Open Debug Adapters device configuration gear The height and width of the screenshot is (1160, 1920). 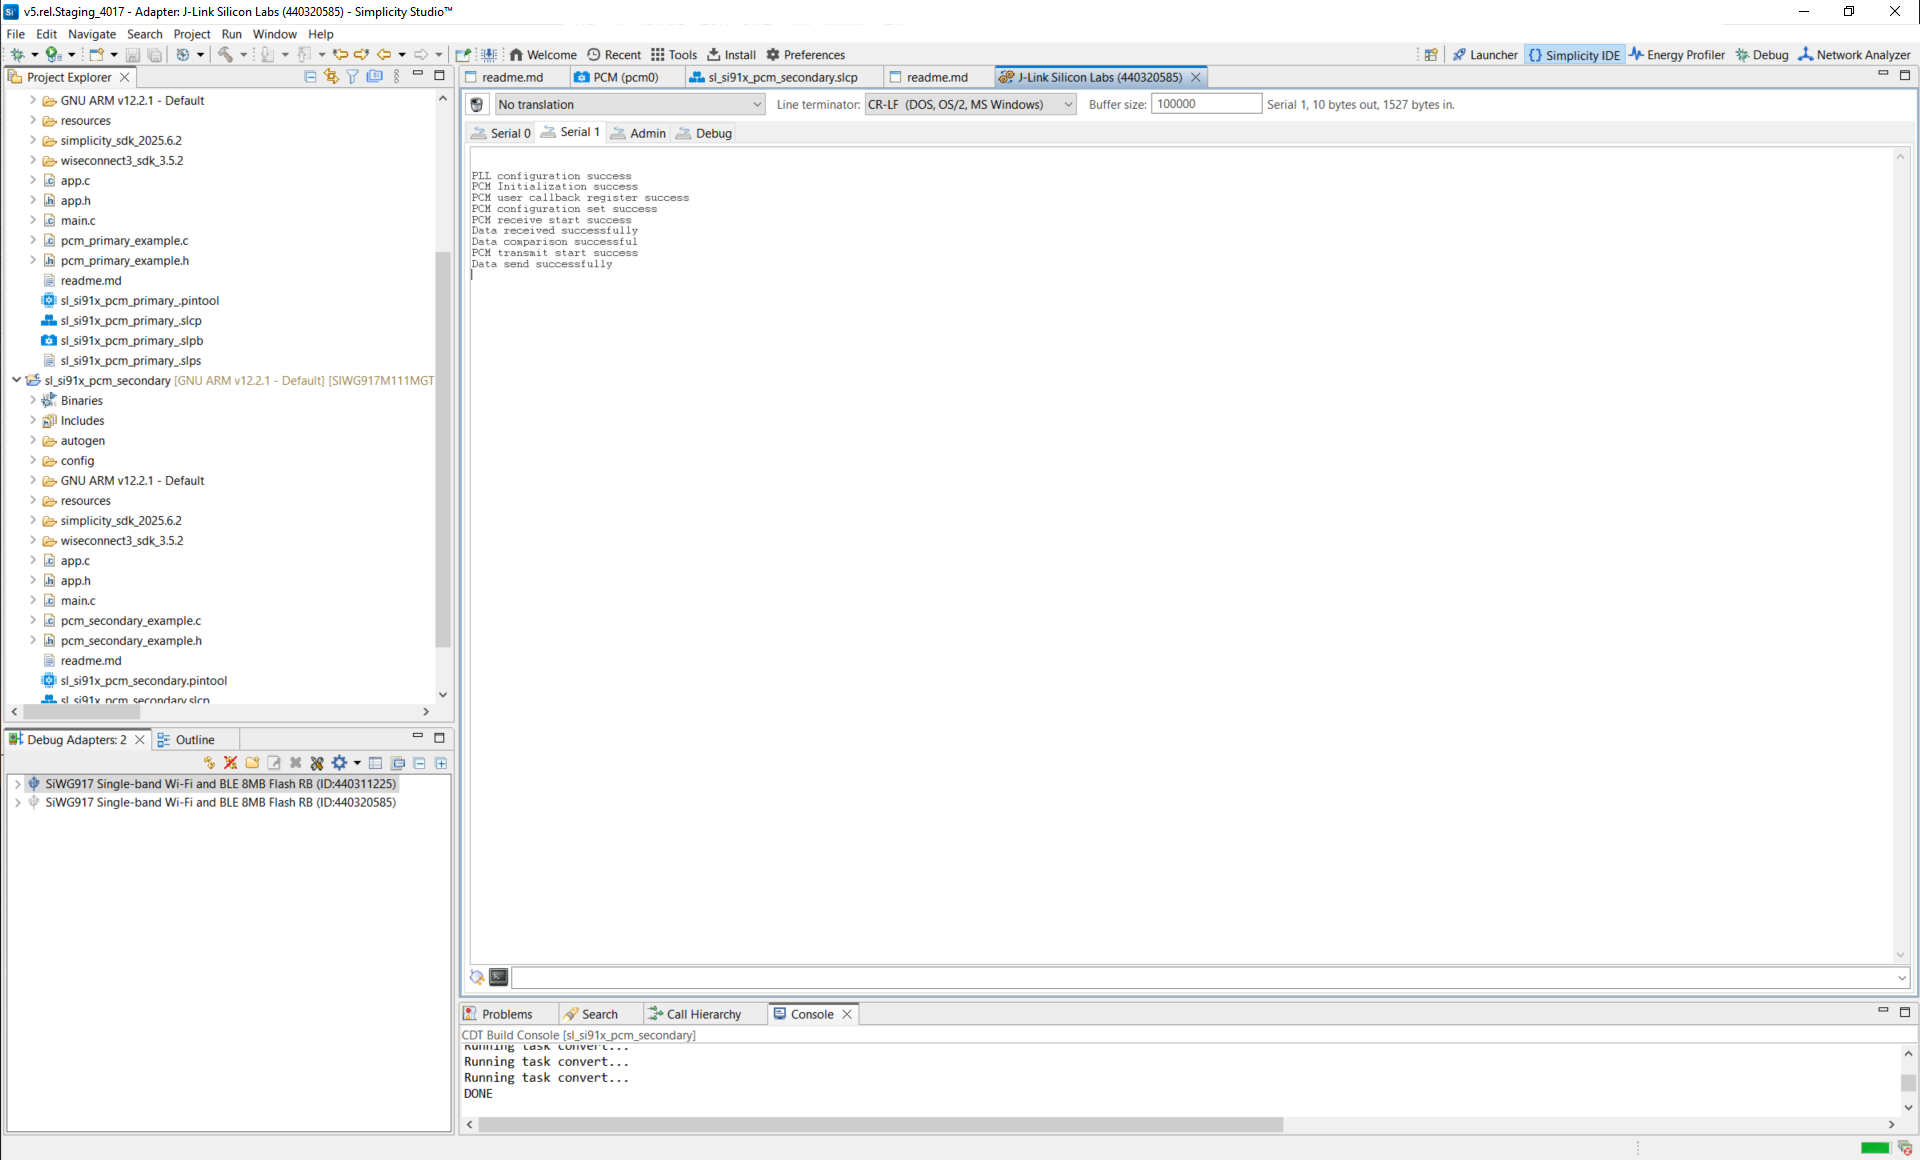(x=340, y=763)
